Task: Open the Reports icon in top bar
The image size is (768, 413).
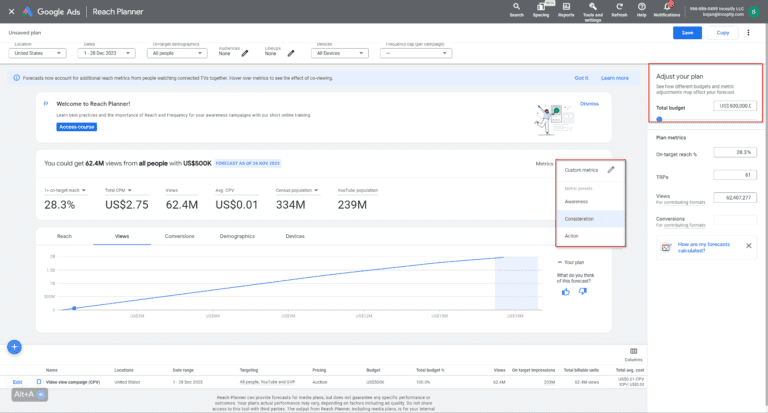Action: tap(566, 9)
